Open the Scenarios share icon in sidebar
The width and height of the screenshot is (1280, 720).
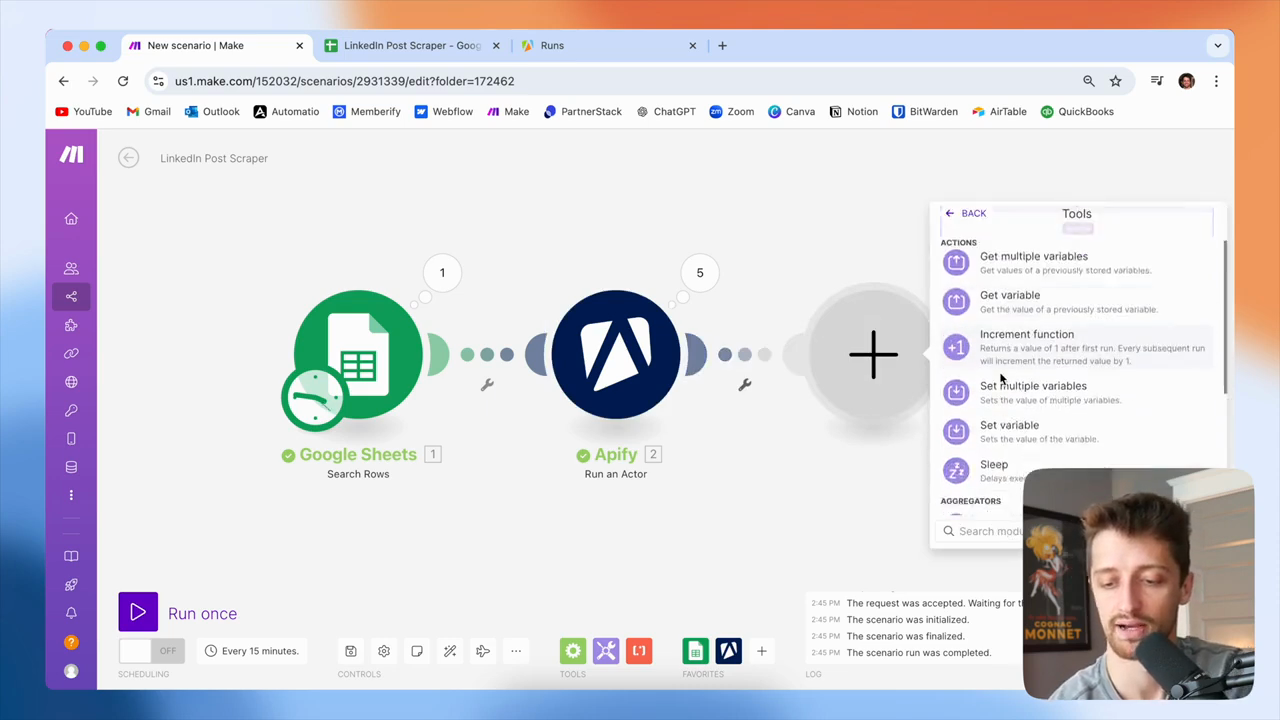click(71, 296)
